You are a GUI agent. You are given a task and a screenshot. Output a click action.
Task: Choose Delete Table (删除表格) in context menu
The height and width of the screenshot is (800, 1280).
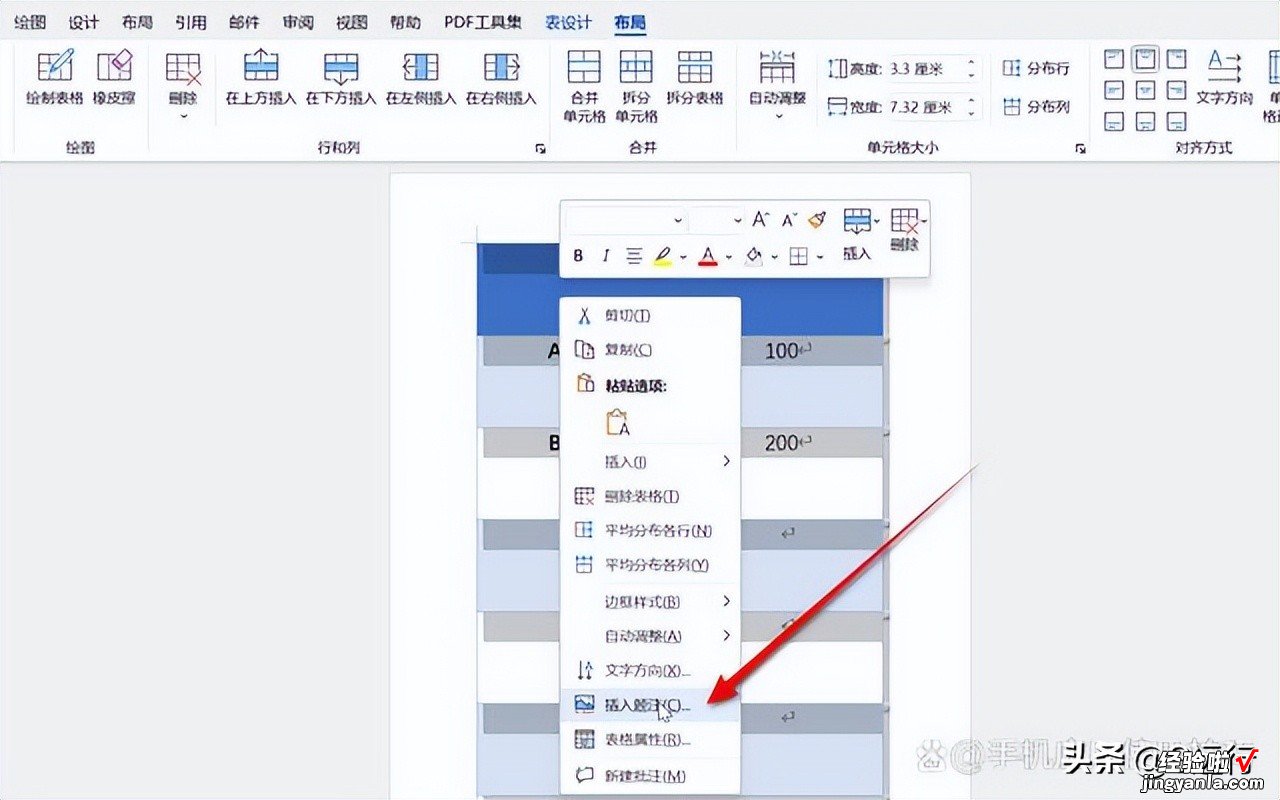click(650, 496)
